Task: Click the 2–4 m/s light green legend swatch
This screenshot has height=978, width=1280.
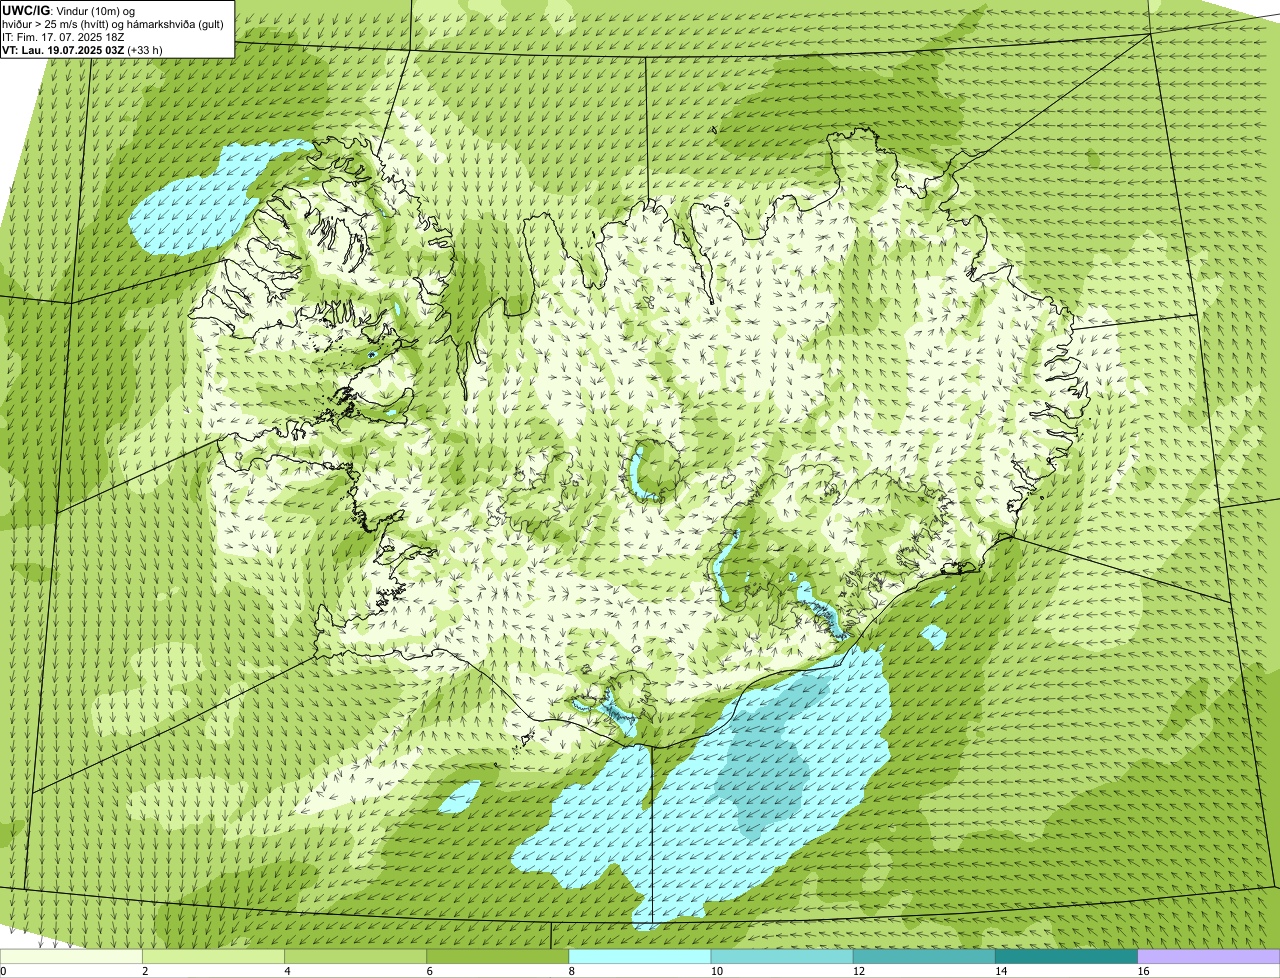Action: 213,956
